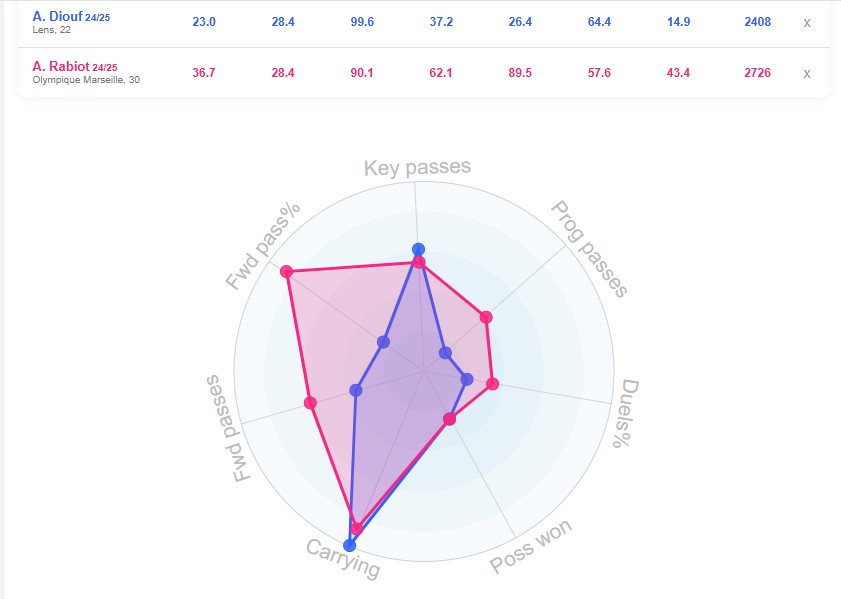
Task: Click the pink Rabiot Prog passes data point
Action: 487,317
